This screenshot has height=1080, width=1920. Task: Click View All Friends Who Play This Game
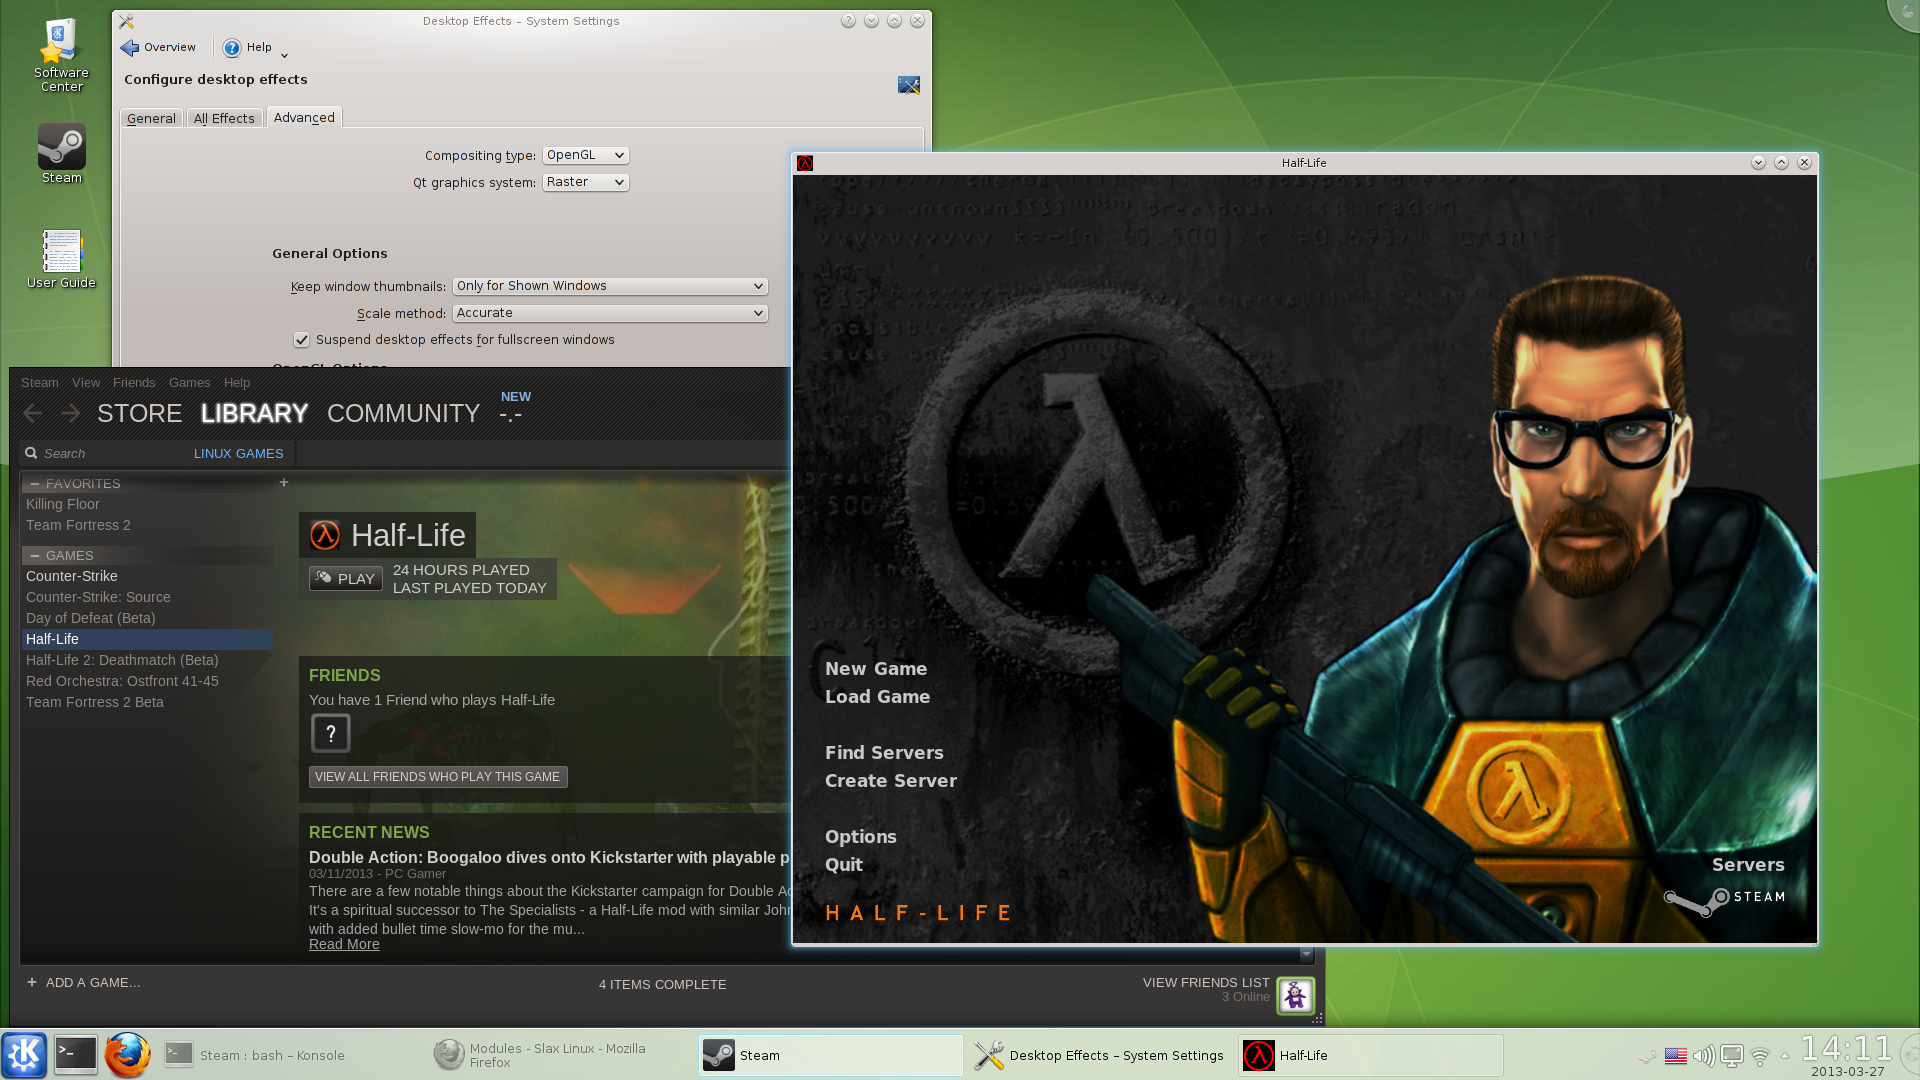[x=438, y=777]
